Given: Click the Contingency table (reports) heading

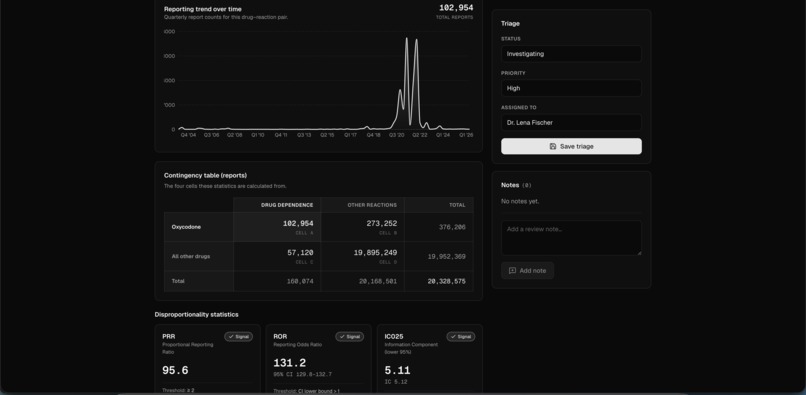Looking at the screenshot, I should (x=205, y=175).
